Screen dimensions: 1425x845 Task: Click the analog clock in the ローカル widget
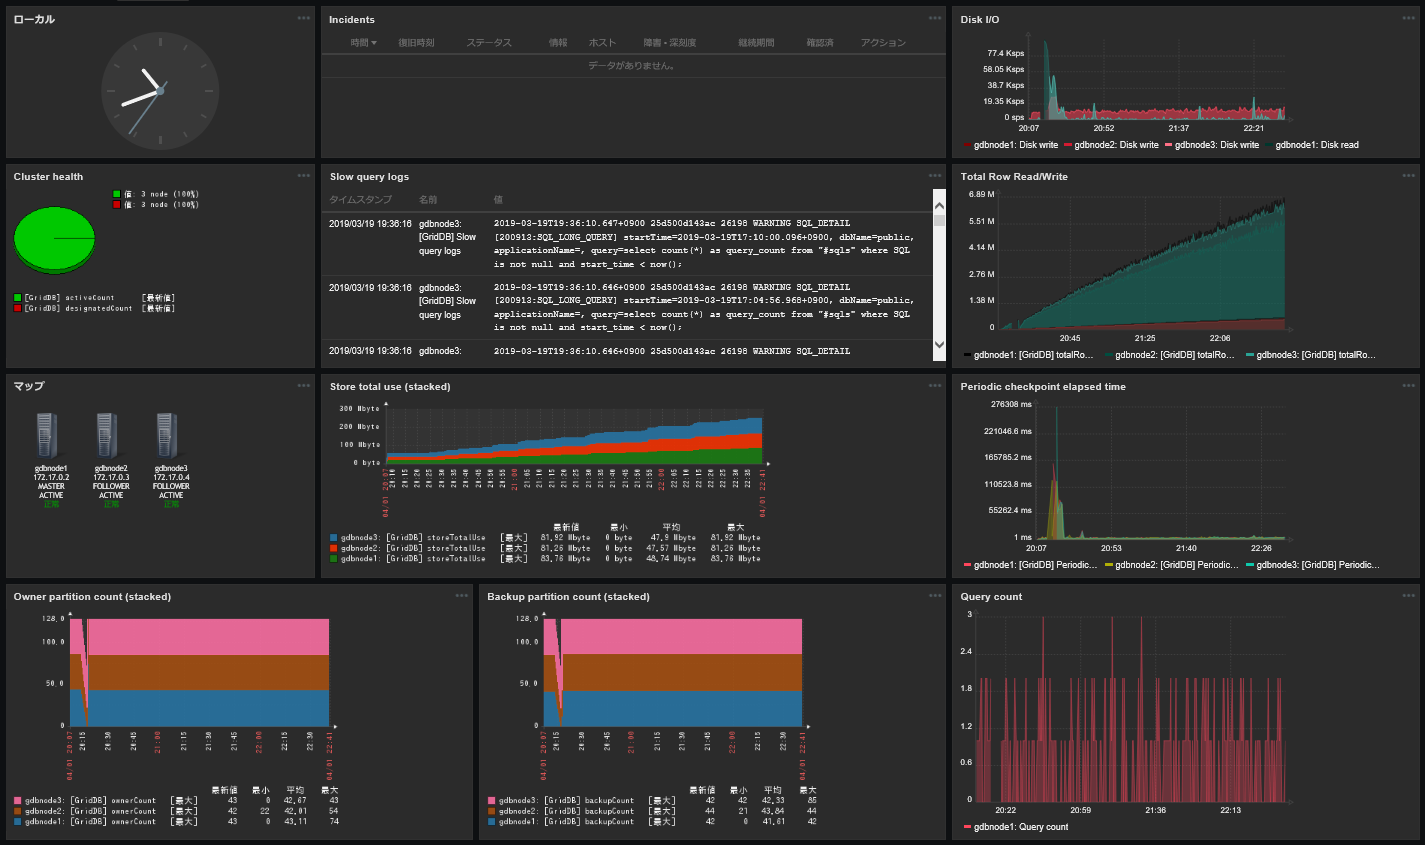click(160, 91)
